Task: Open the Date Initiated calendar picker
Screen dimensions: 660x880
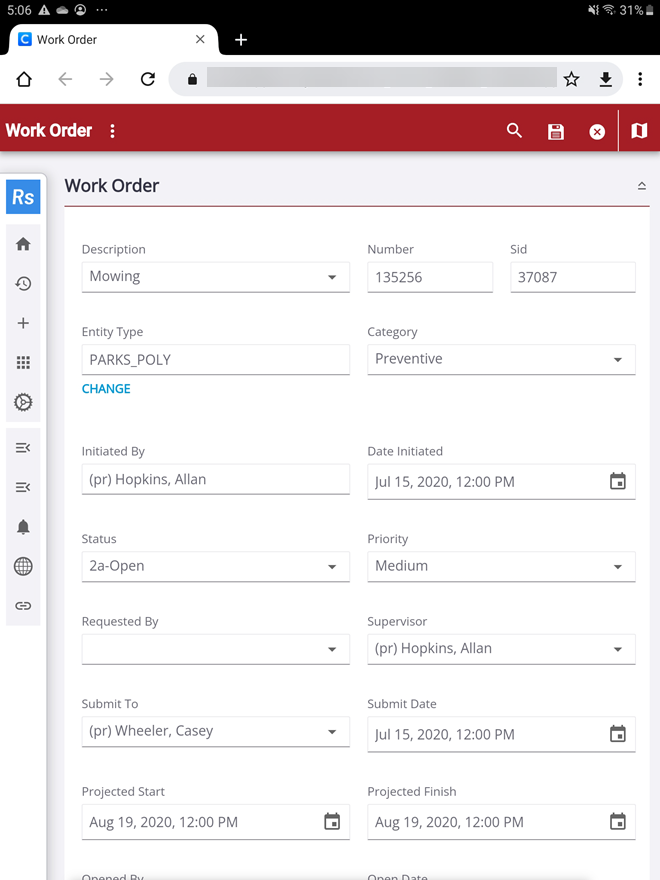Action: coord(618,482)
